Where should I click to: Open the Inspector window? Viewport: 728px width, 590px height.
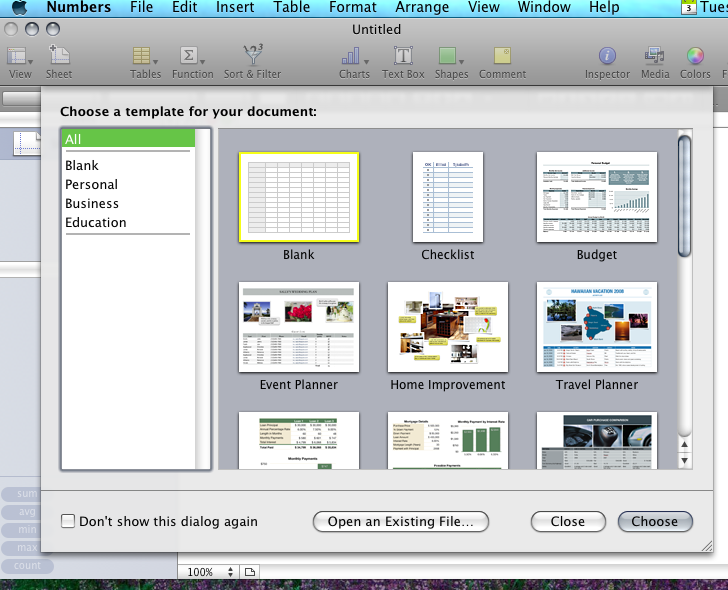pyautogui.click(x=607, y=63)
